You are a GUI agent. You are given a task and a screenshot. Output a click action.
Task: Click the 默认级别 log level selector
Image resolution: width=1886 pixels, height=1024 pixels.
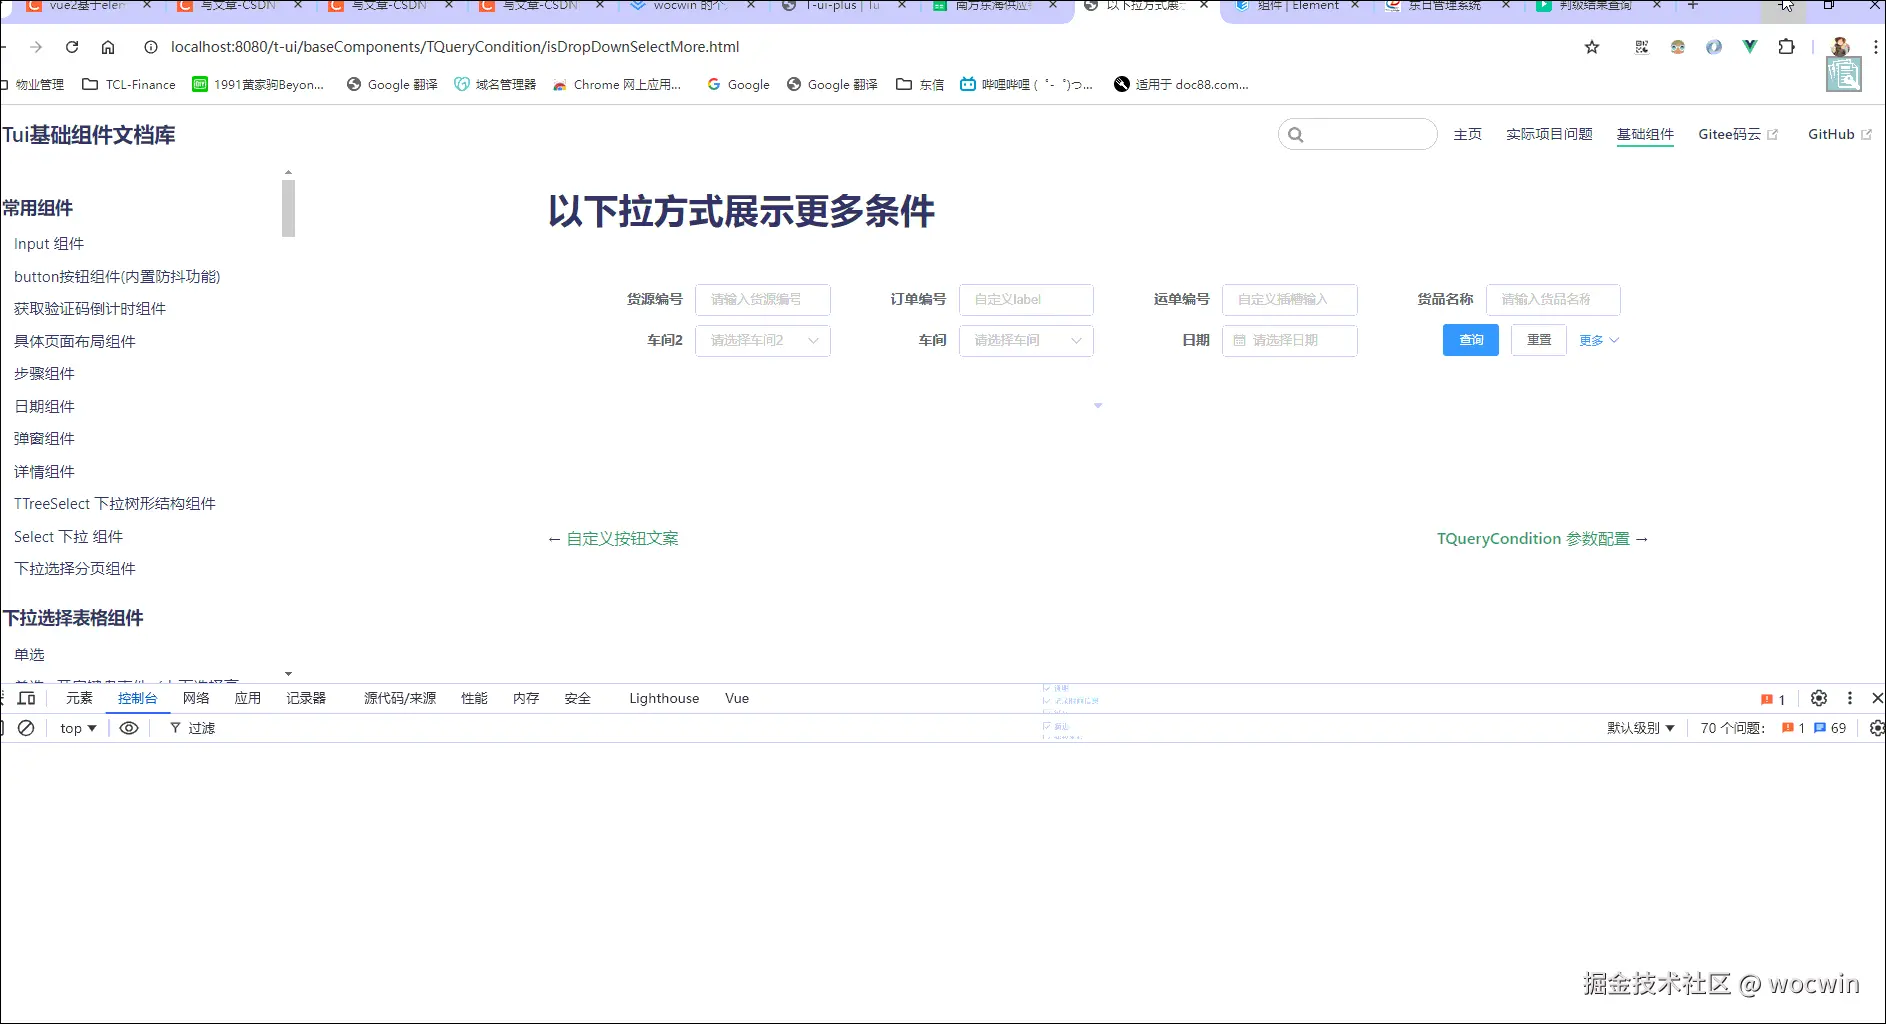point(1638,728)
